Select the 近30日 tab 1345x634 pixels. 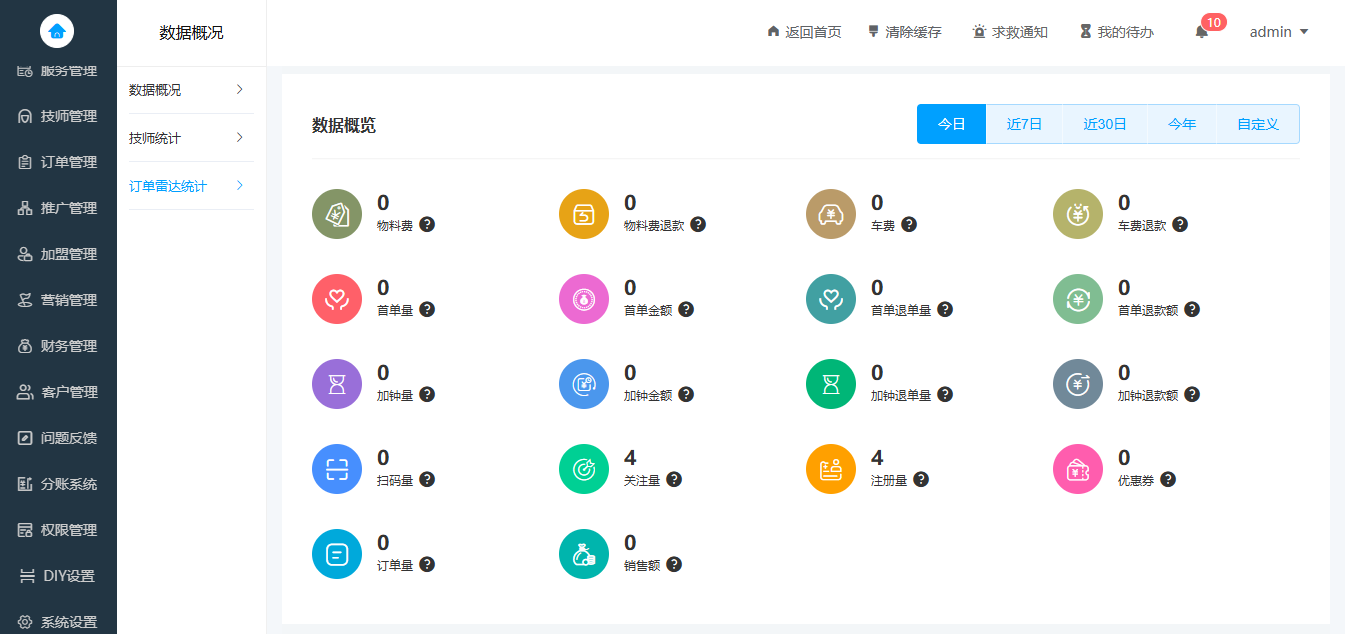1102,123
